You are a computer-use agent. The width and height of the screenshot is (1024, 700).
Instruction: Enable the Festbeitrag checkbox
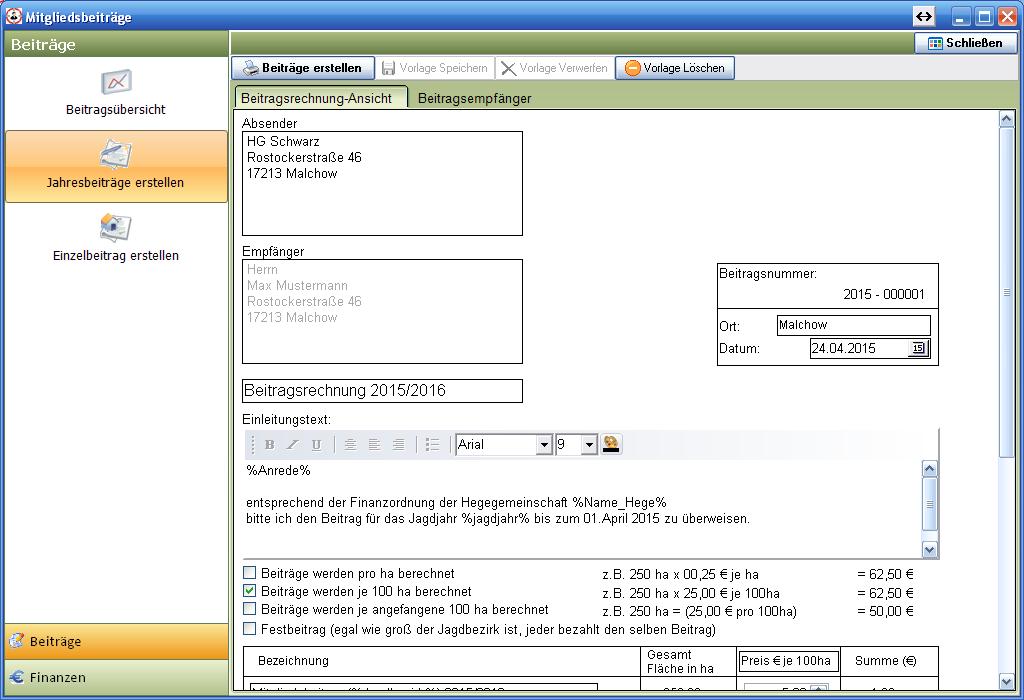(250, 629)
